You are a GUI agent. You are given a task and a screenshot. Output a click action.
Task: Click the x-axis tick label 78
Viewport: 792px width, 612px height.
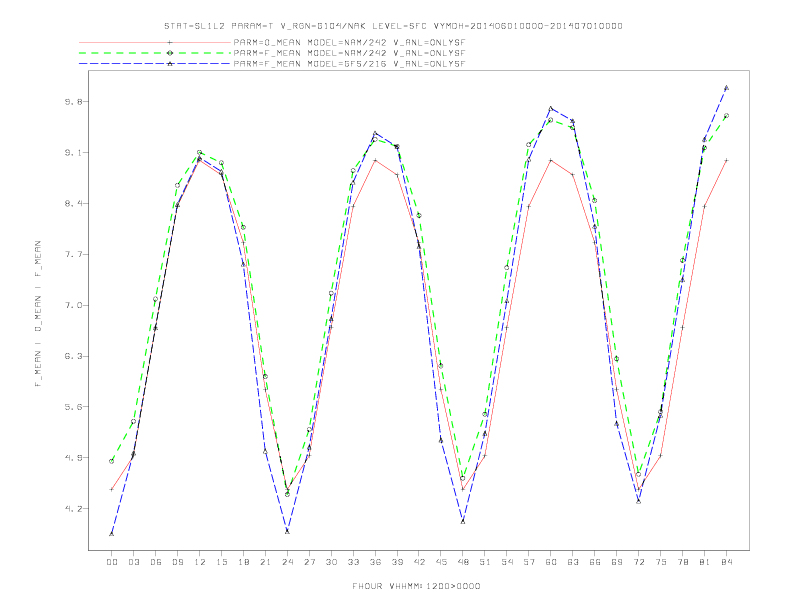pos(682,562)
